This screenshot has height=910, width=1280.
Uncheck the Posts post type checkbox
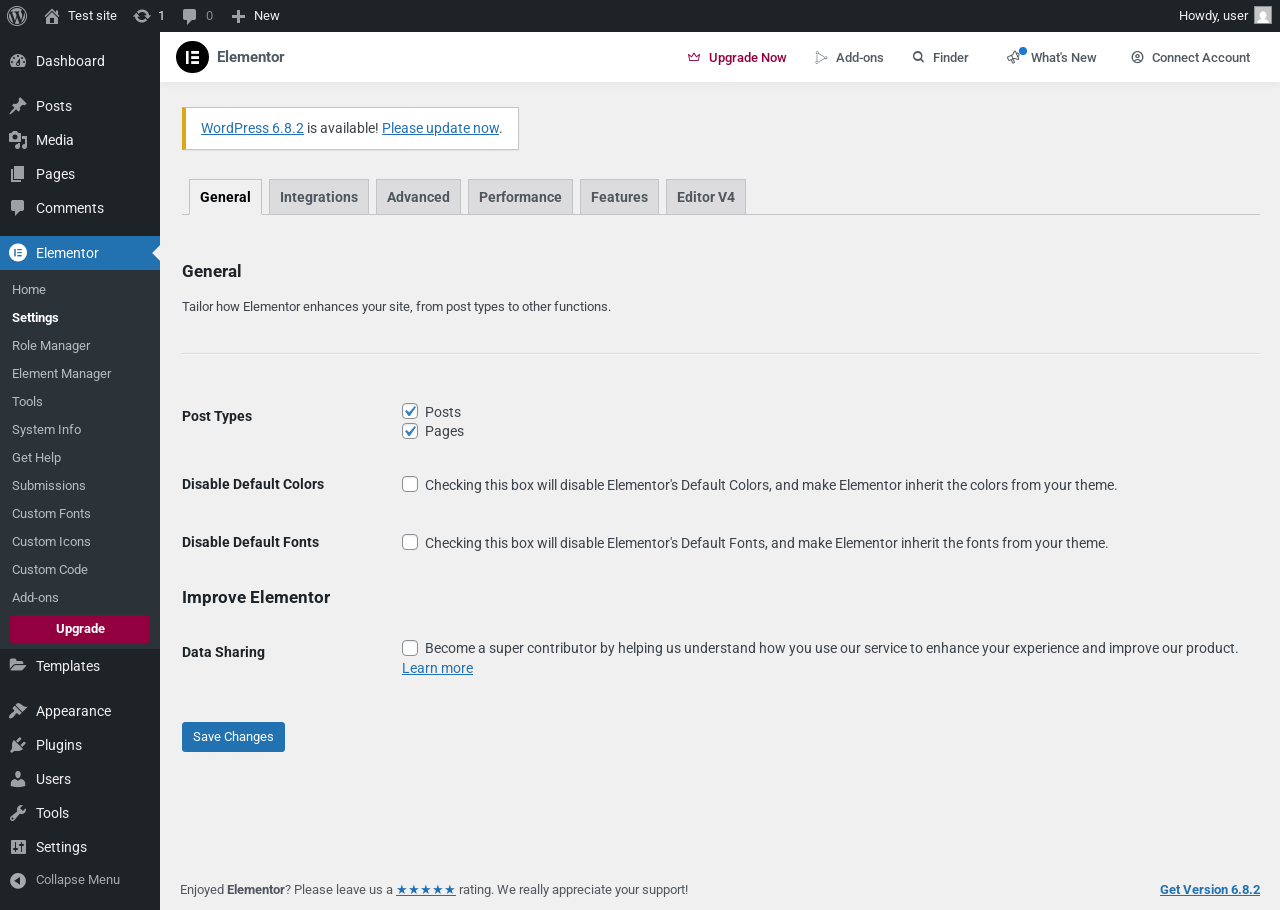click(410, 411)
